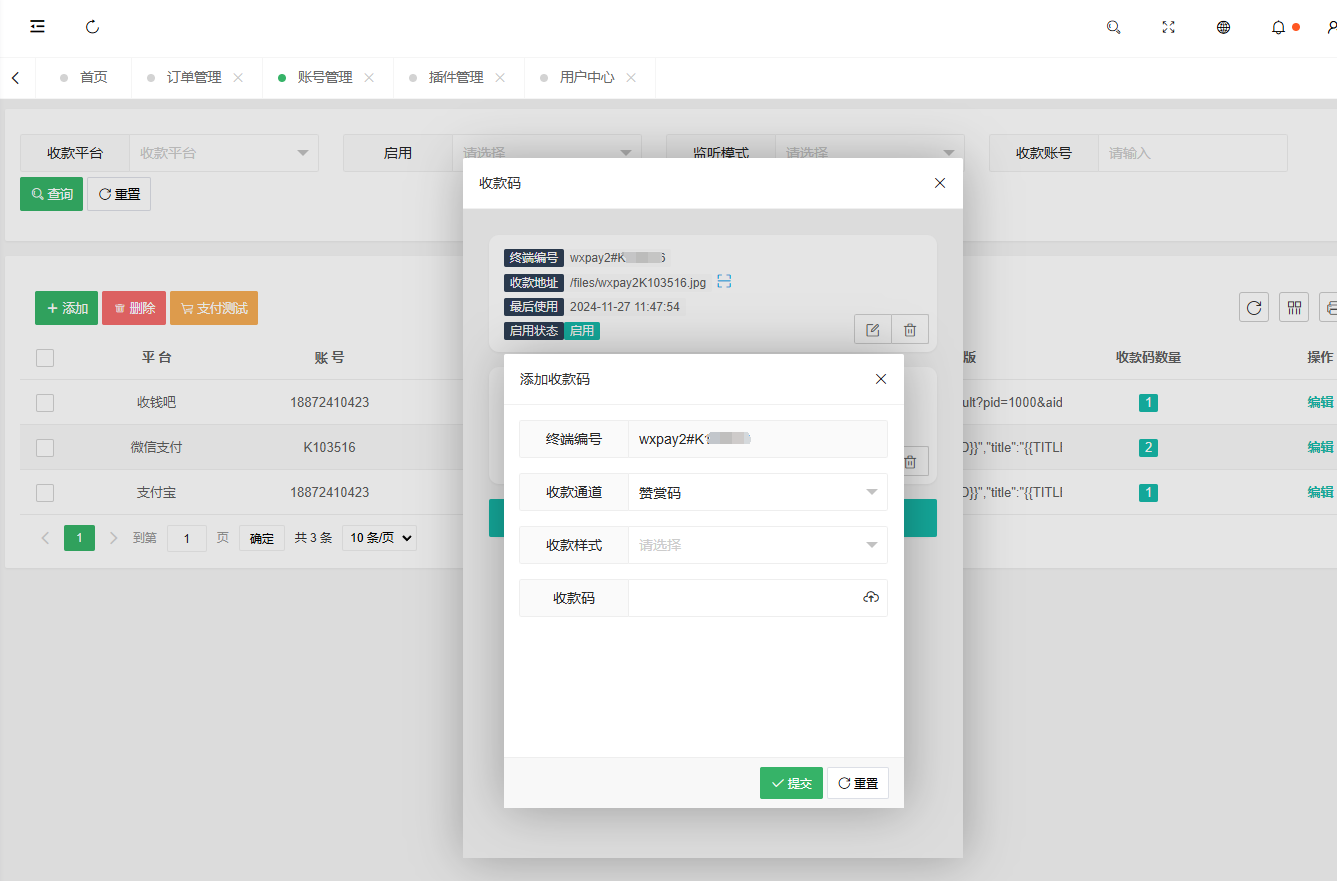Screen dimensions: 1337x881
Task: Submit the form with the 提交 button
Action: [x=790, y=783]
